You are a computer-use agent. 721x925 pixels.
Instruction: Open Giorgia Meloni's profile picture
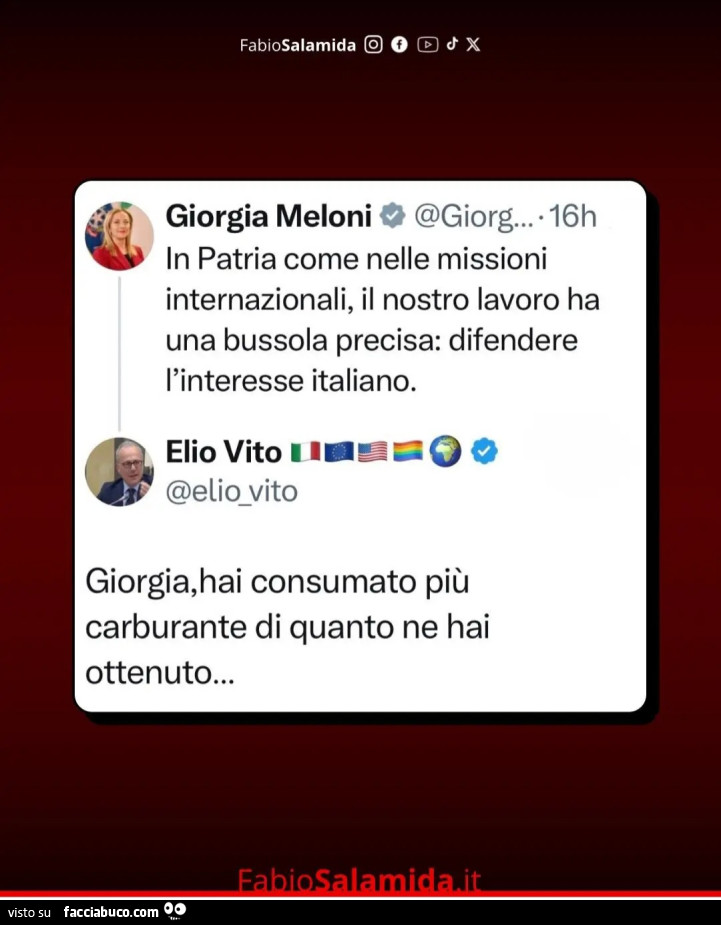119,236
